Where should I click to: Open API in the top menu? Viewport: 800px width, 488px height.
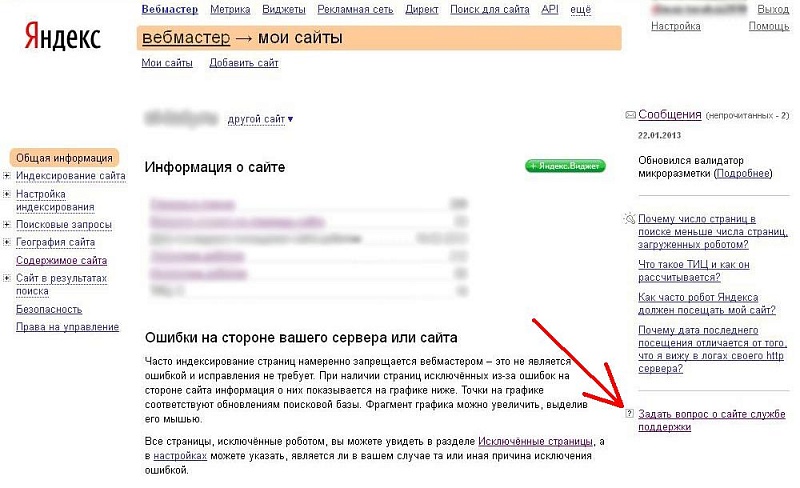[550, 9]
